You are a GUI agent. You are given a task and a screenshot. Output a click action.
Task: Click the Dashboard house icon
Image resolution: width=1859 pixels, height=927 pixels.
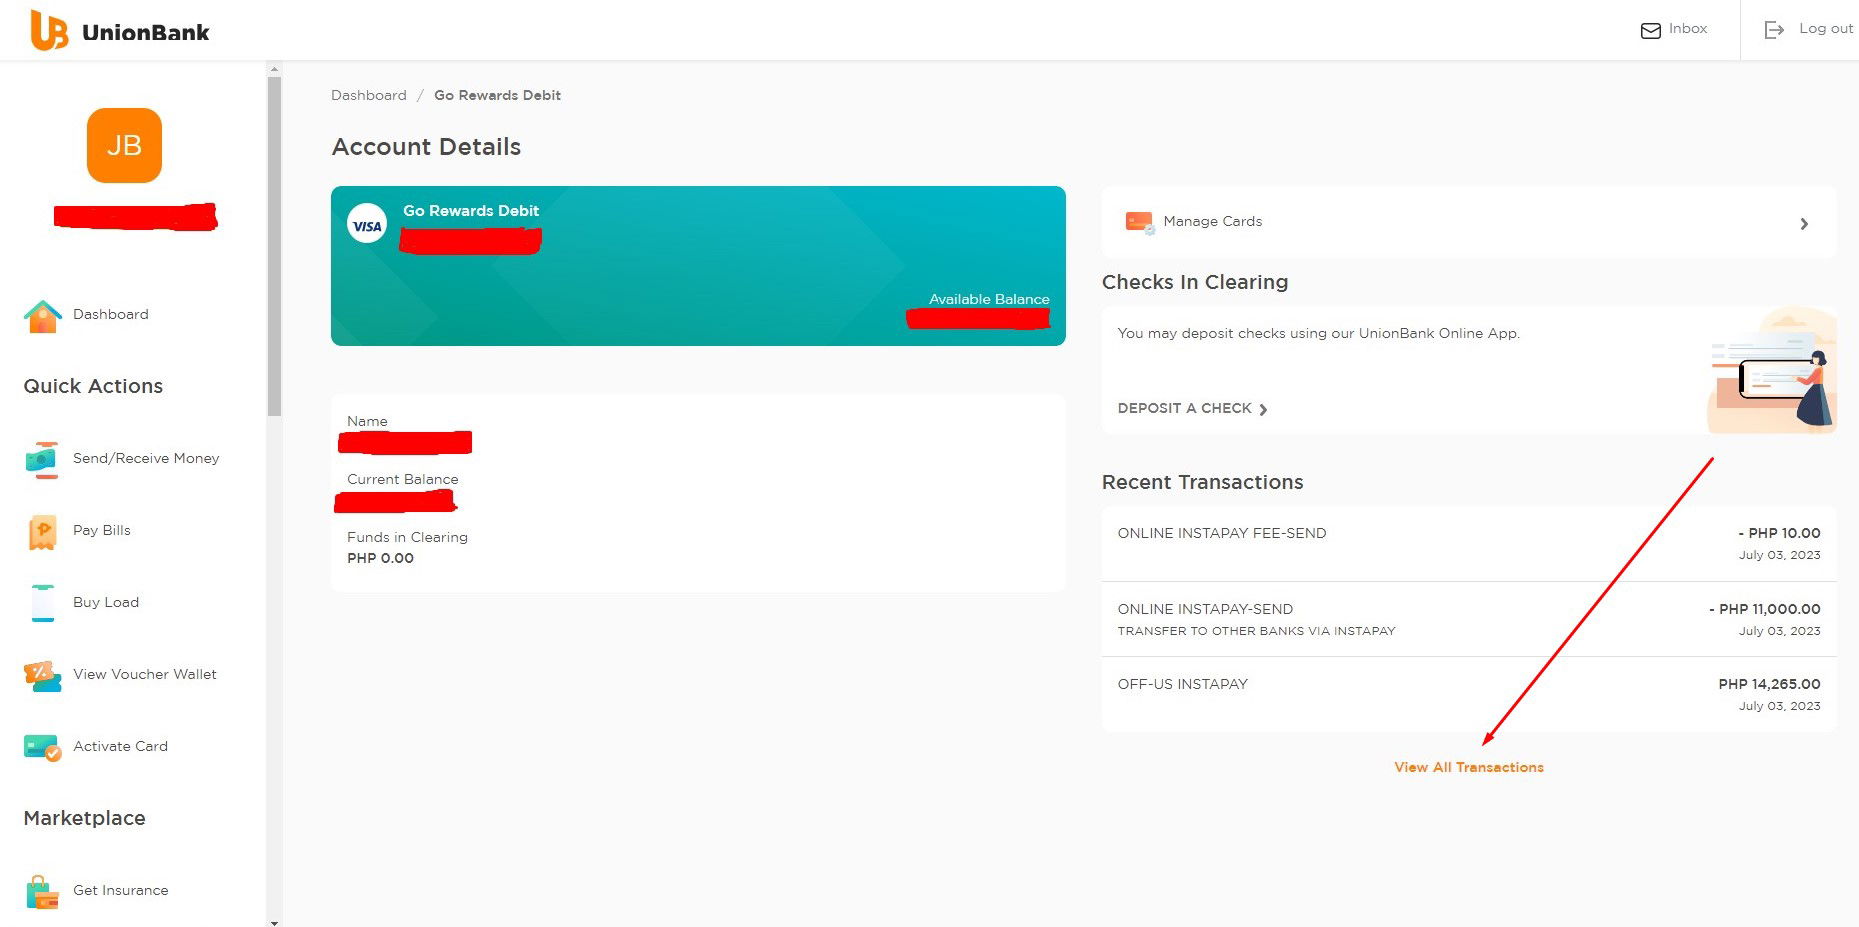pos(42,316)
